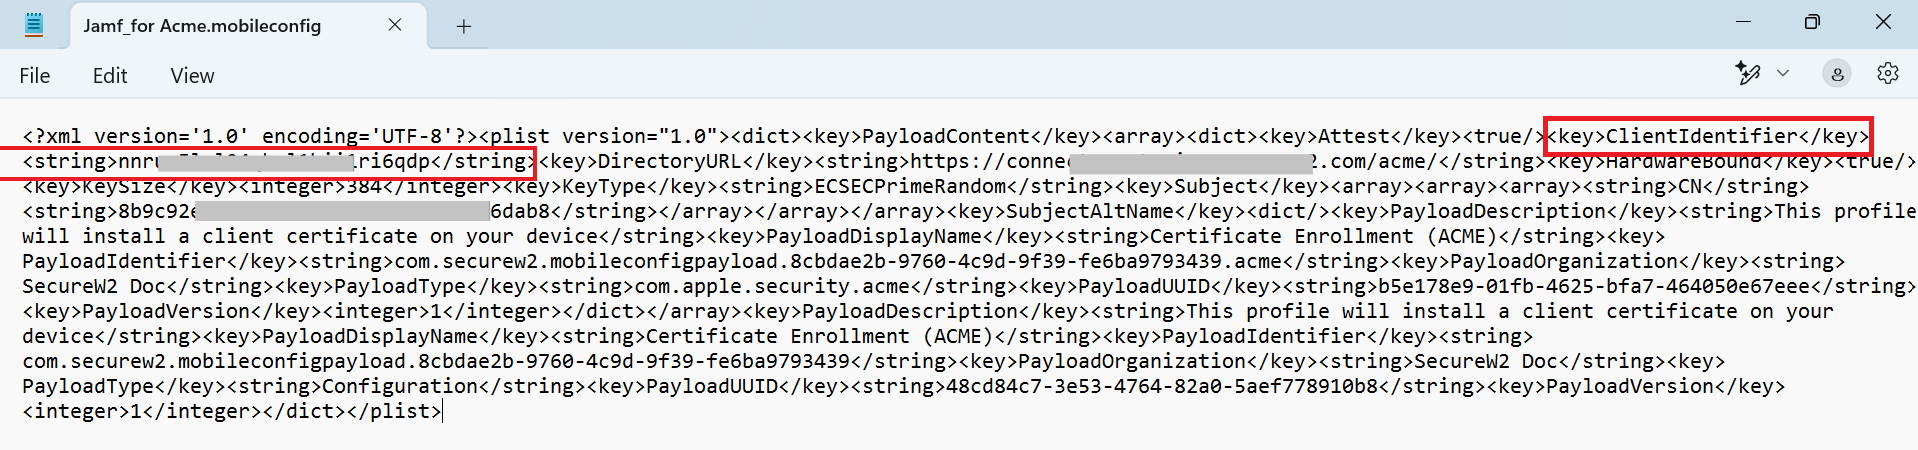Select the Jamf_for Acme.mobileconfig tab
The width and height of the screenshot is (1918, 450).
tap(202, 26)
